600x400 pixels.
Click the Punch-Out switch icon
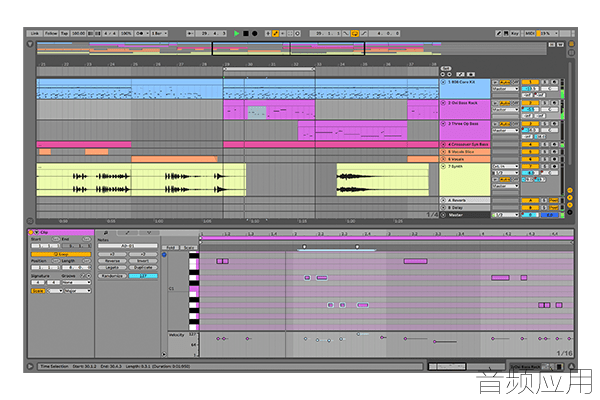click(364, 34)
